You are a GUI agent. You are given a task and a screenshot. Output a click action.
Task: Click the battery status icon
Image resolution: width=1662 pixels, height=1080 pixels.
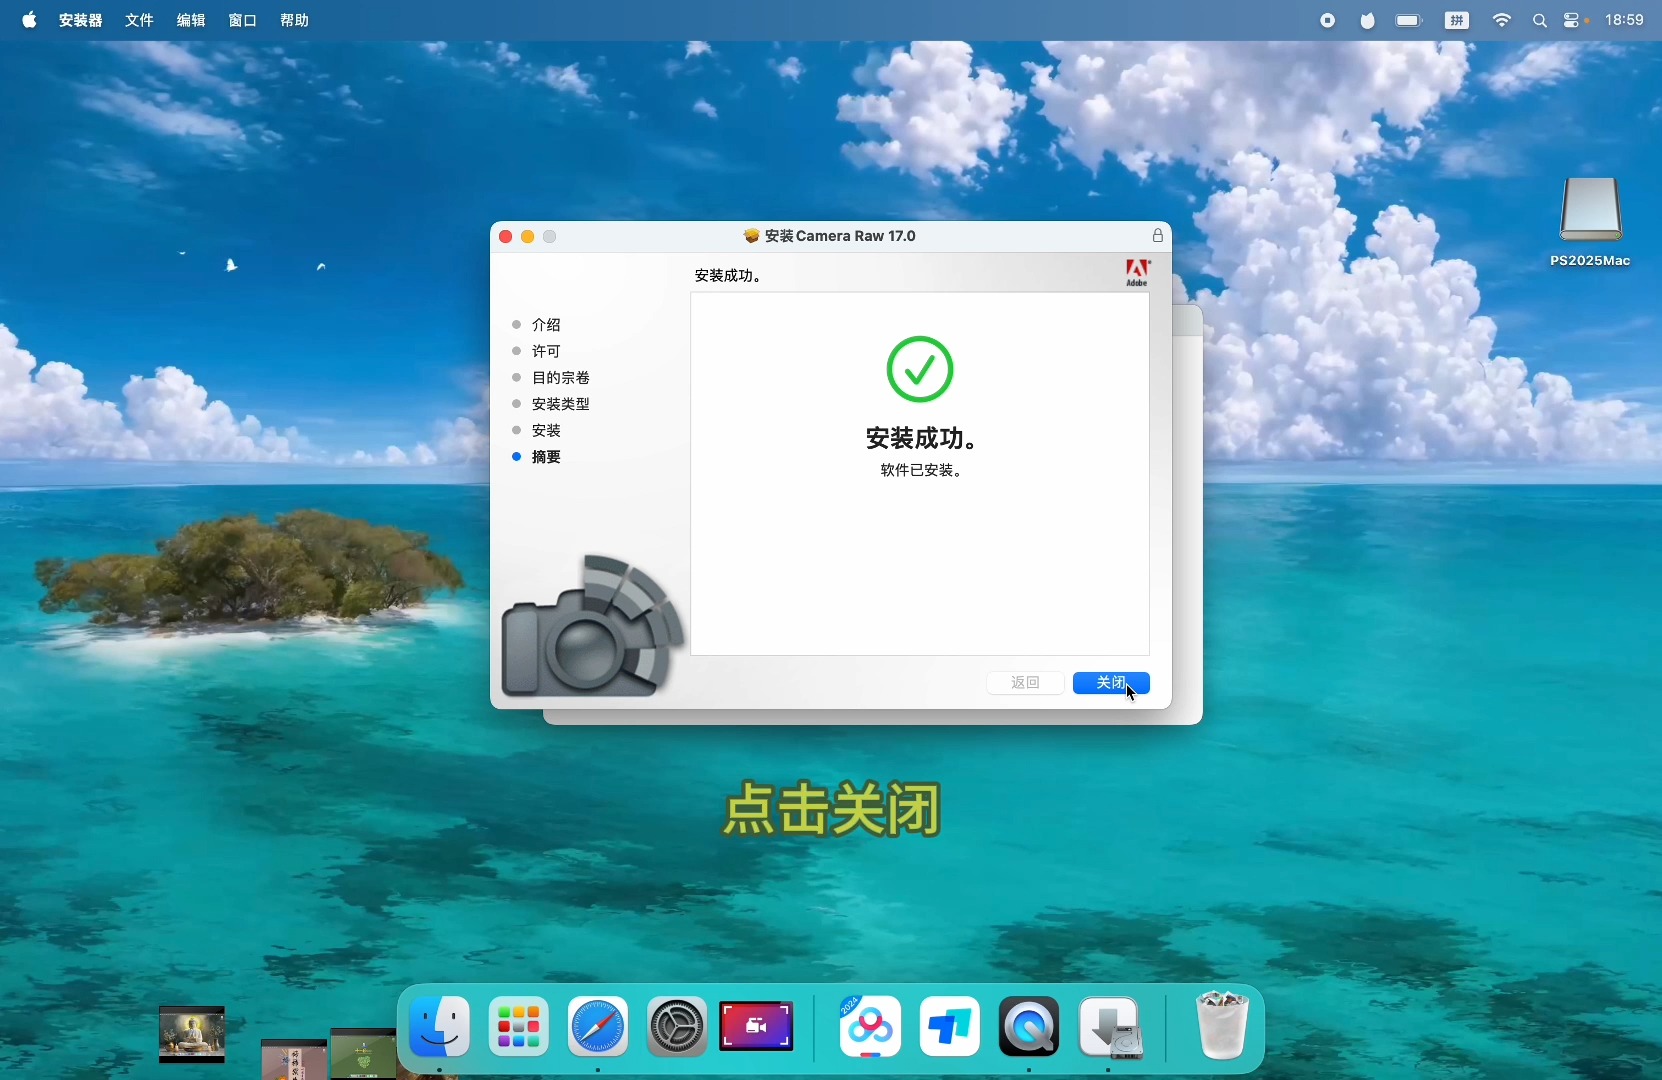pos(1410,21)
